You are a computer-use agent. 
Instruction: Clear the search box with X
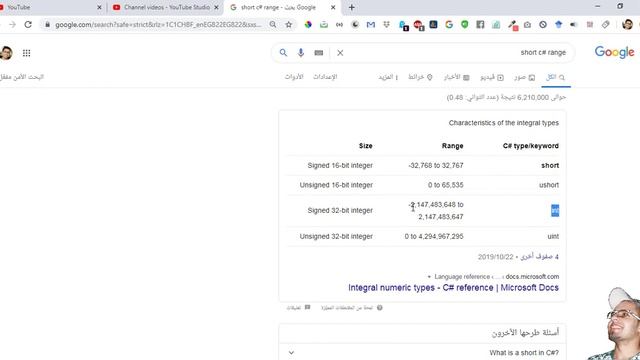tap(340, 53)
